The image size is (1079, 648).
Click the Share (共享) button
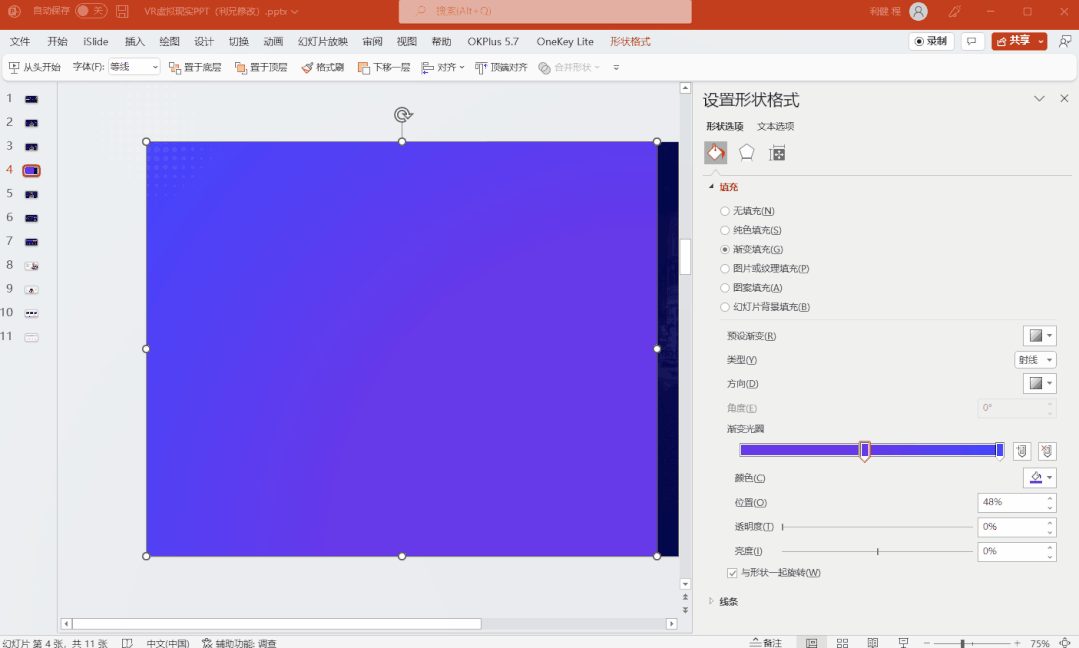click(1019, 41)
